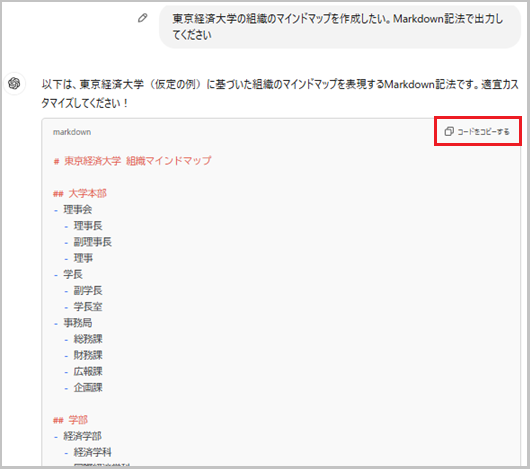Screen dimensions: 531x469
Task: Click the '副理事長' list line
Action: [88, 242]
